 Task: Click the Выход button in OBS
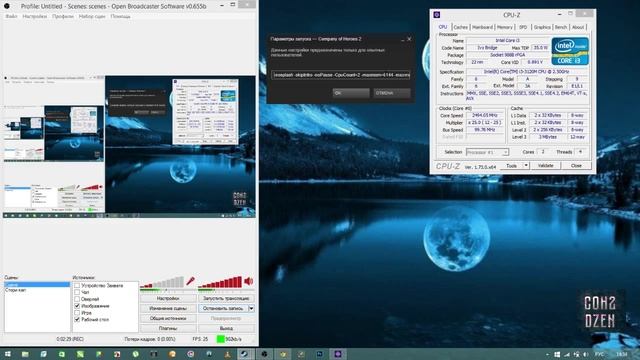[x=226, y=328]
